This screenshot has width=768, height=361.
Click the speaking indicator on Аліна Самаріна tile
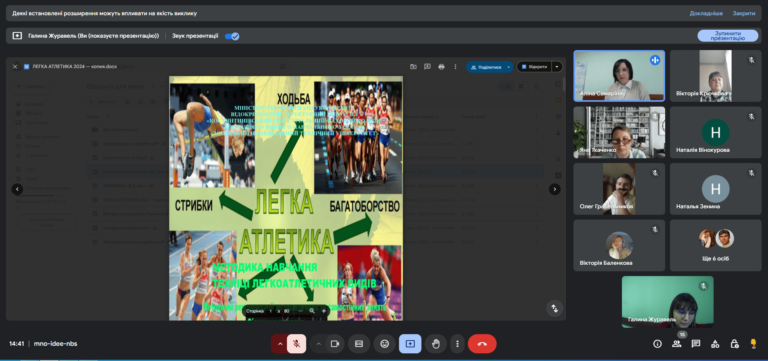click(655, 60)
